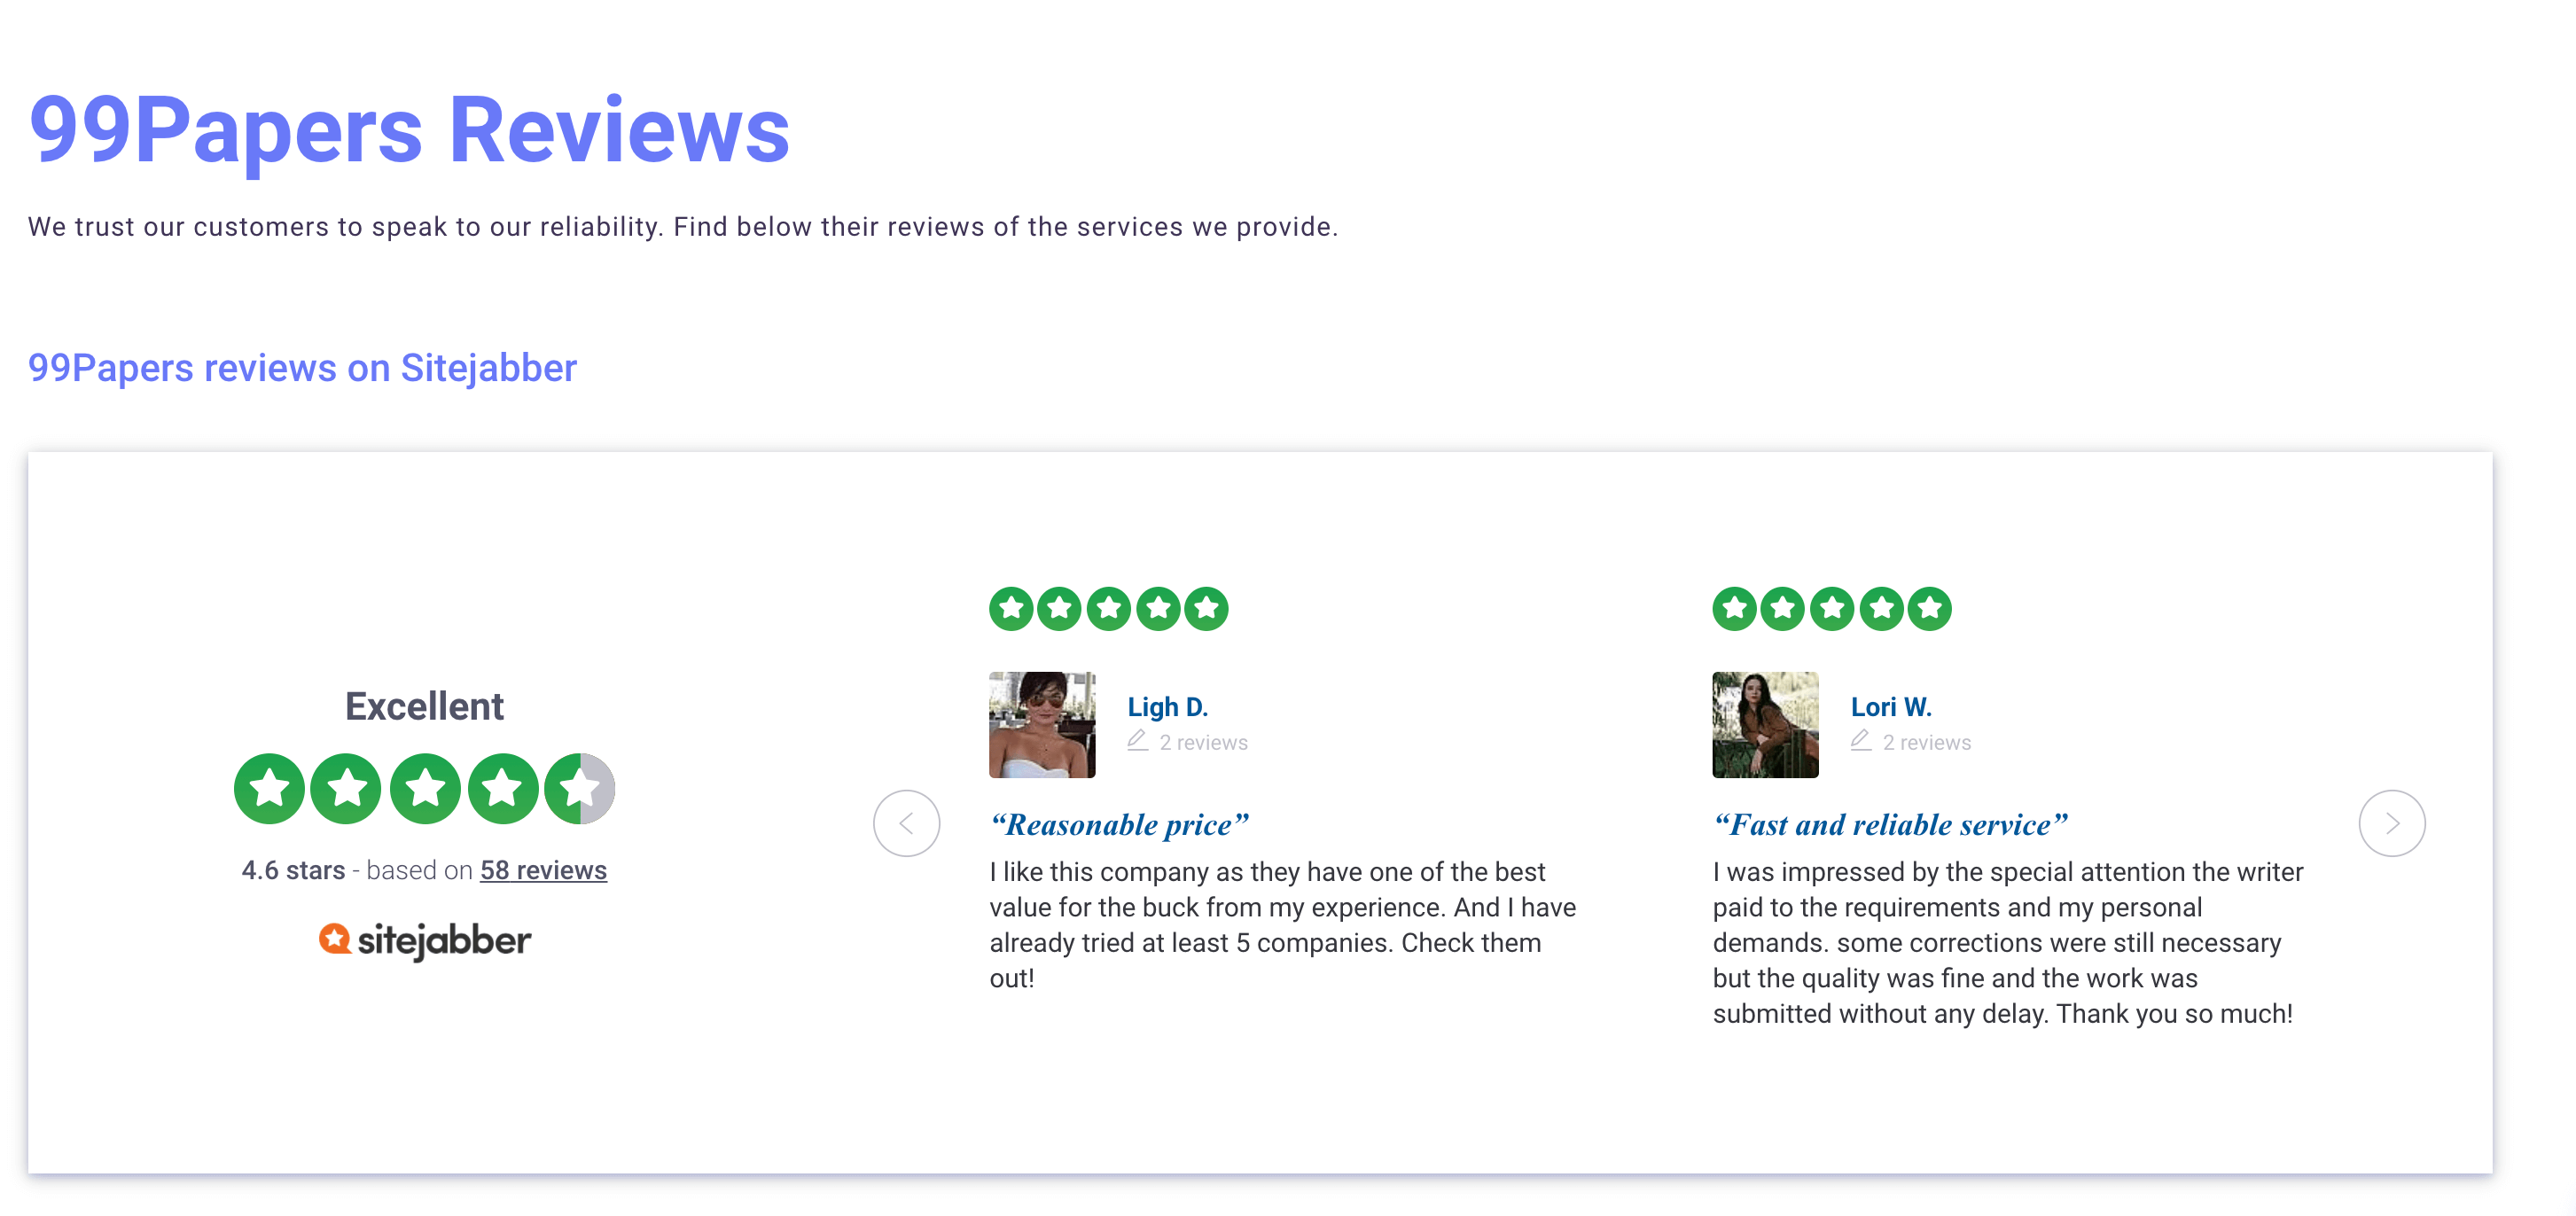Click the Excellent rating label
The height and width of the screenshot is (1216, 2576).
pos(424,706)
